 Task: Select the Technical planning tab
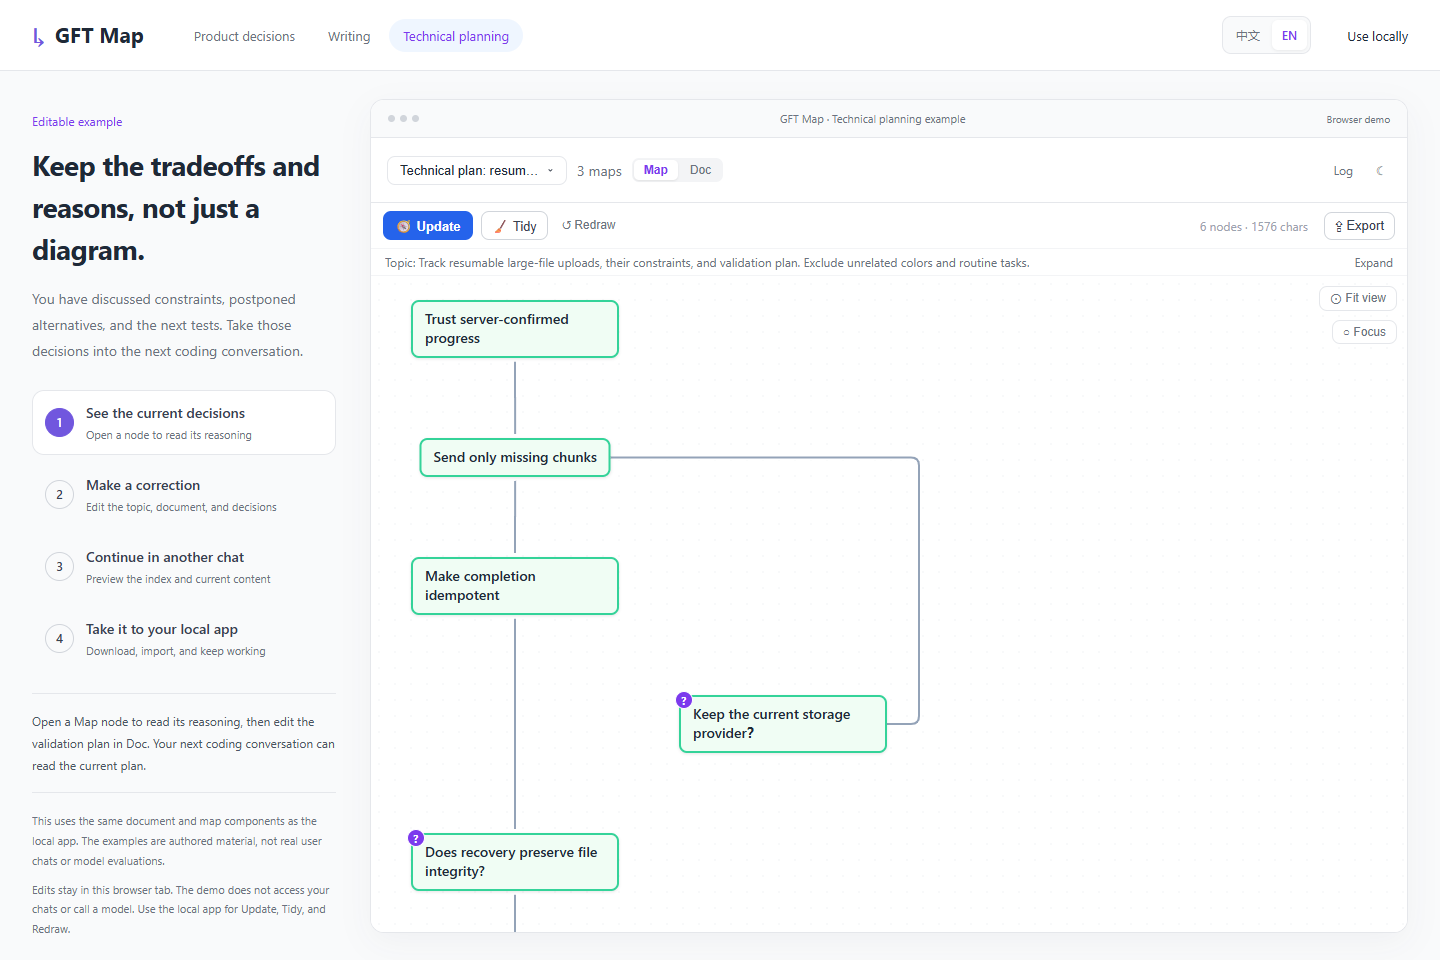click(456, 36)
